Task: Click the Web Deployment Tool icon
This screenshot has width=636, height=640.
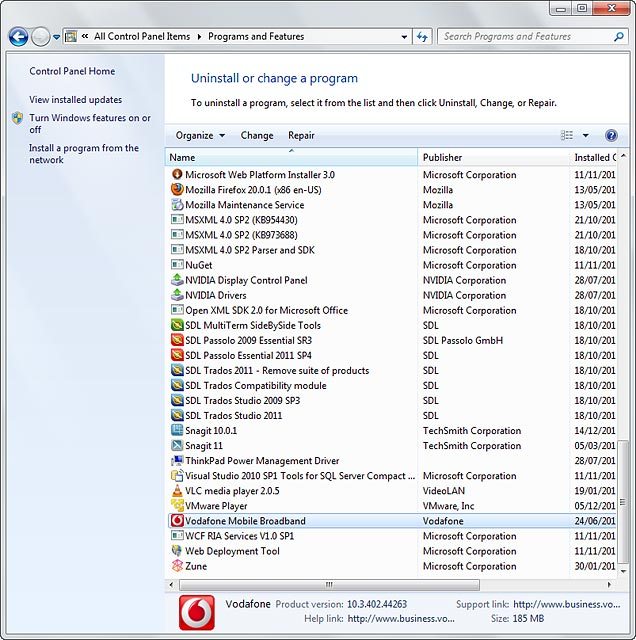Action: tap(177, 551)
